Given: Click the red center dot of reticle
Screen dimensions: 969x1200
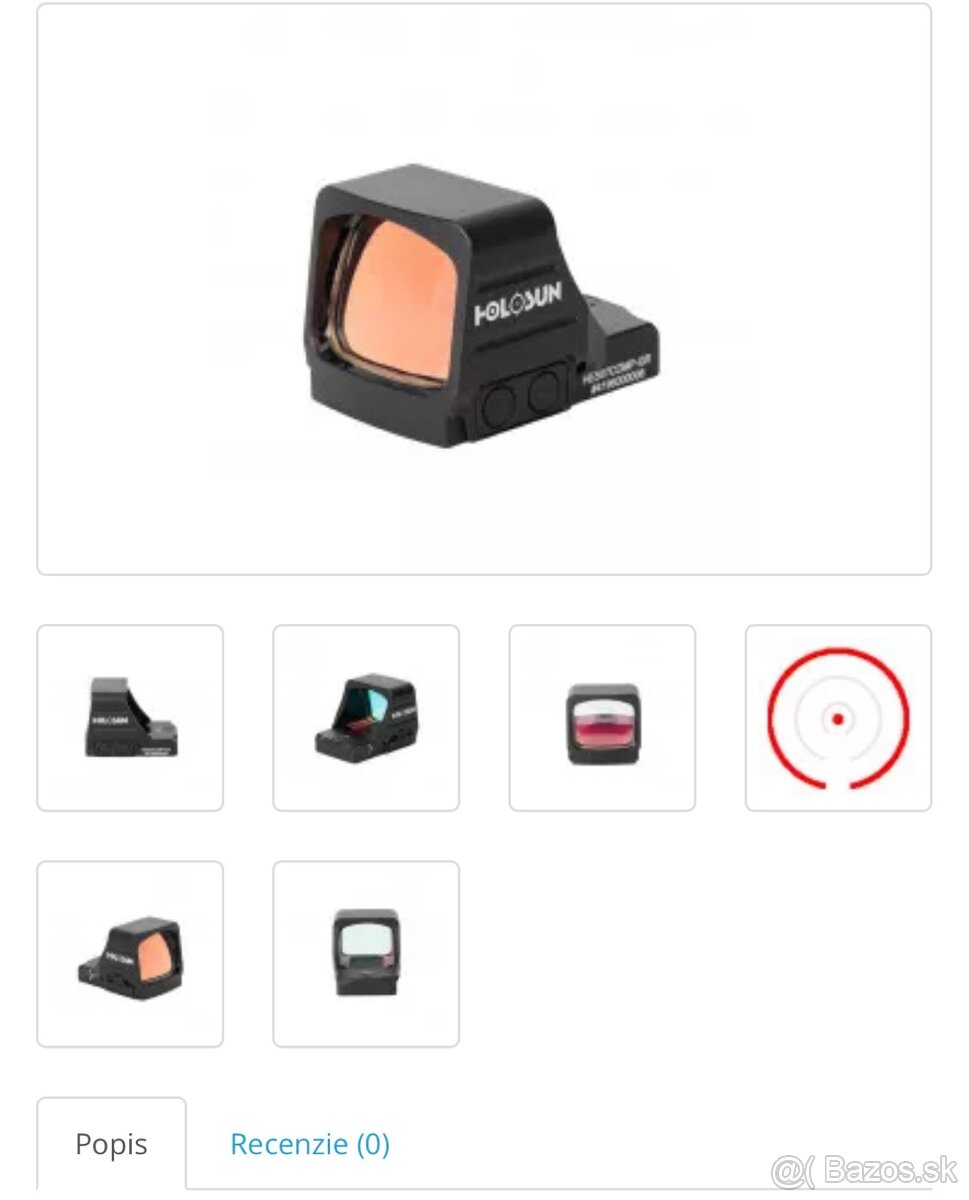Looking at the screenshot, I should click(x=838, y=718).
